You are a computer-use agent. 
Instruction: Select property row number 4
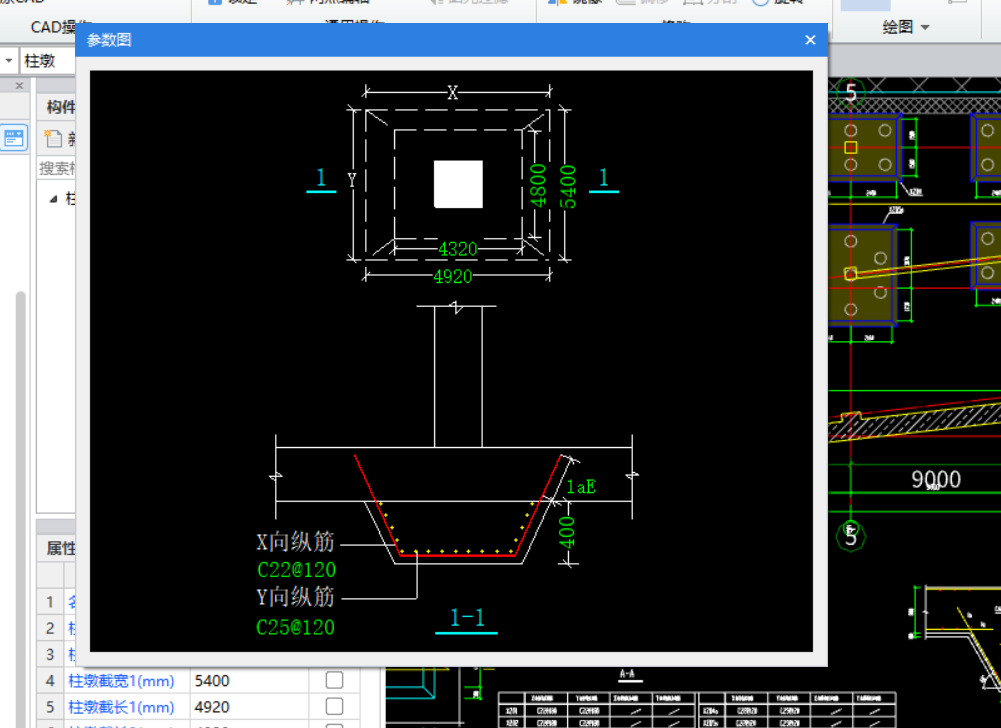(50, 681)
